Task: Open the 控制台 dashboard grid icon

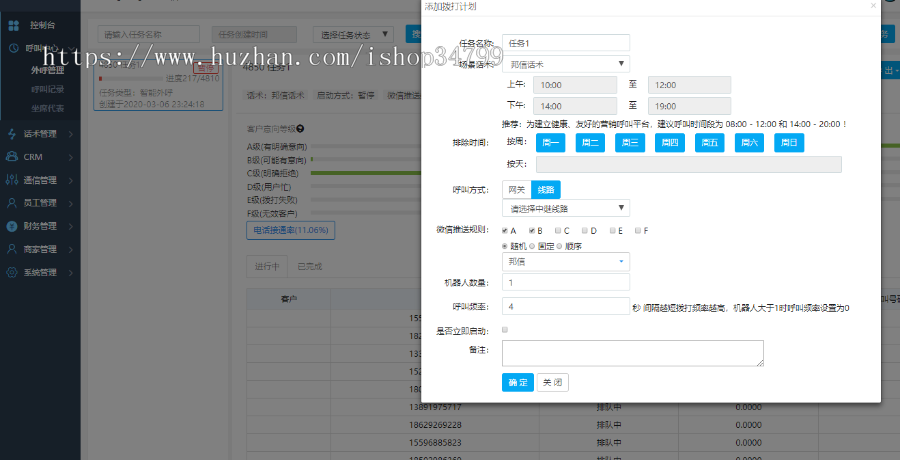Action: [x=13, y=25]
